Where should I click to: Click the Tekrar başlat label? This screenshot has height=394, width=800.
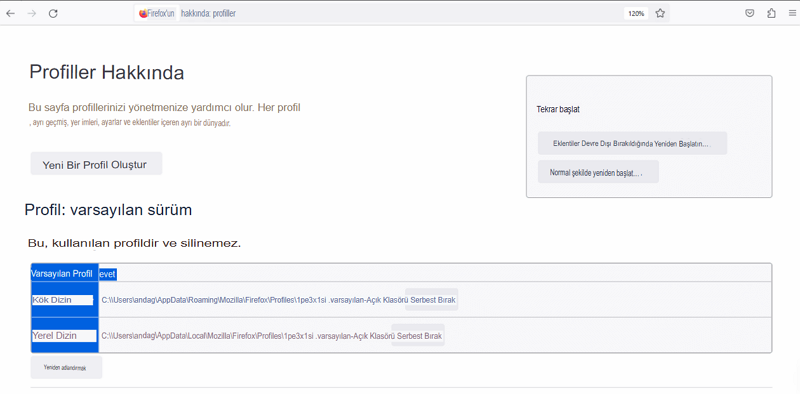click(x=558, y=109)
